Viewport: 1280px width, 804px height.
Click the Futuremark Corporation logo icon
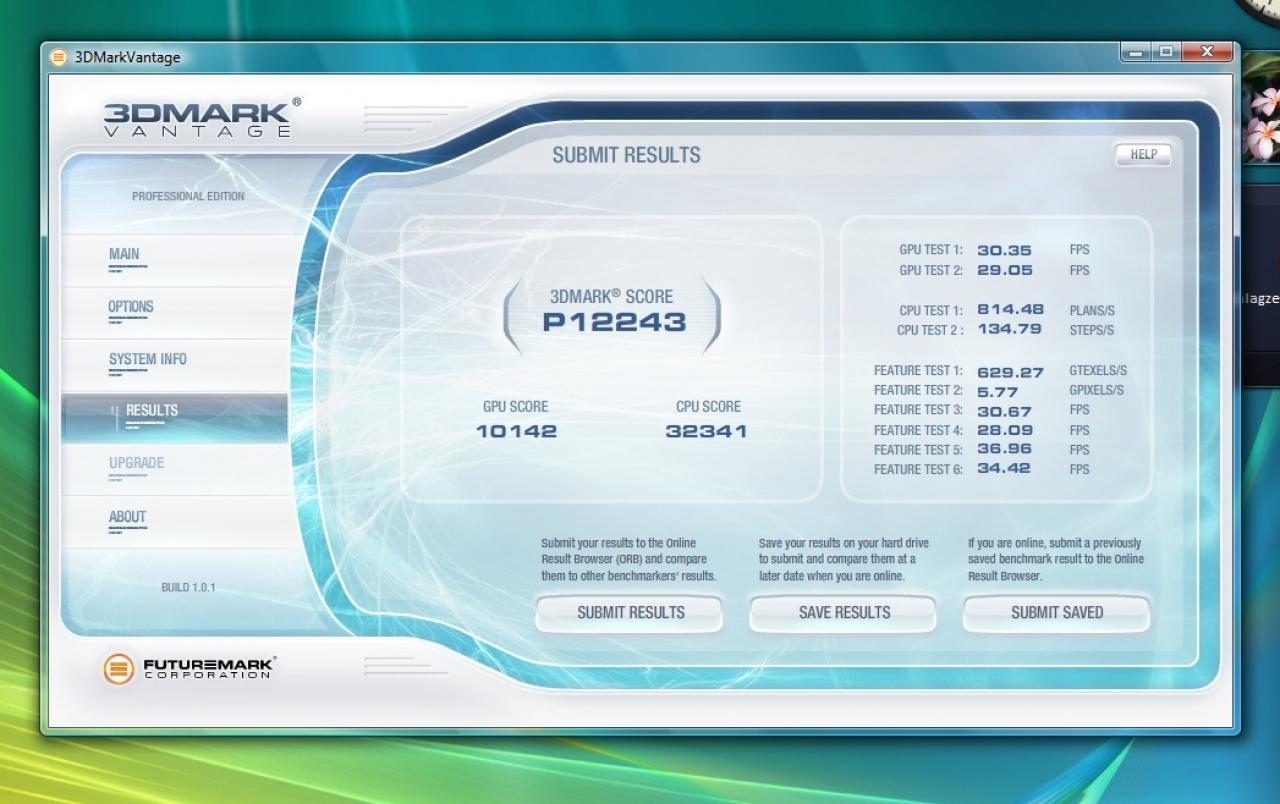click(x=119, y=668)
